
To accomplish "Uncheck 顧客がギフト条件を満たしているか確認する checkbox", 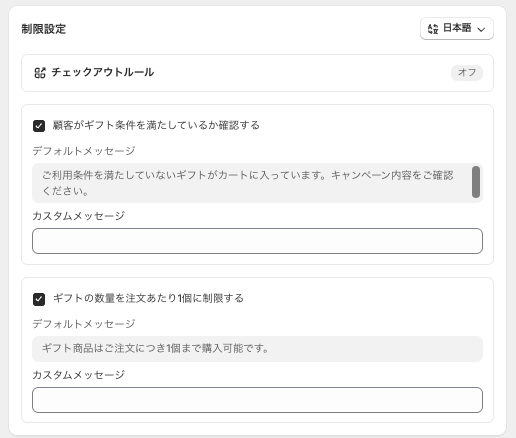I will click(39, 126).
